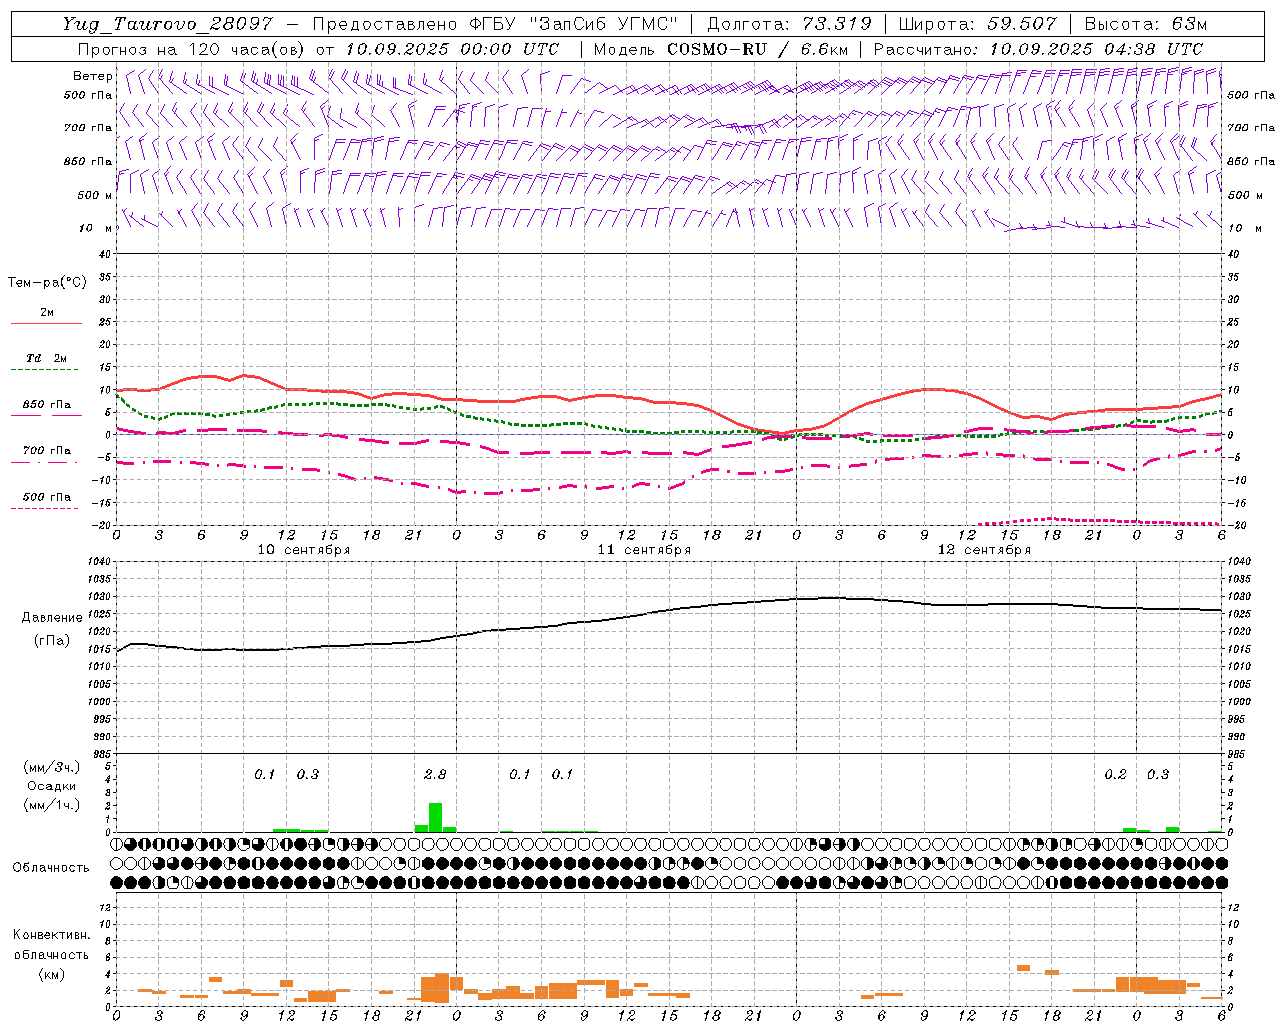Click the calculation time 10.09.2025 04:38 UTC
1280x1024 pixels.
tap(1096, 48)
